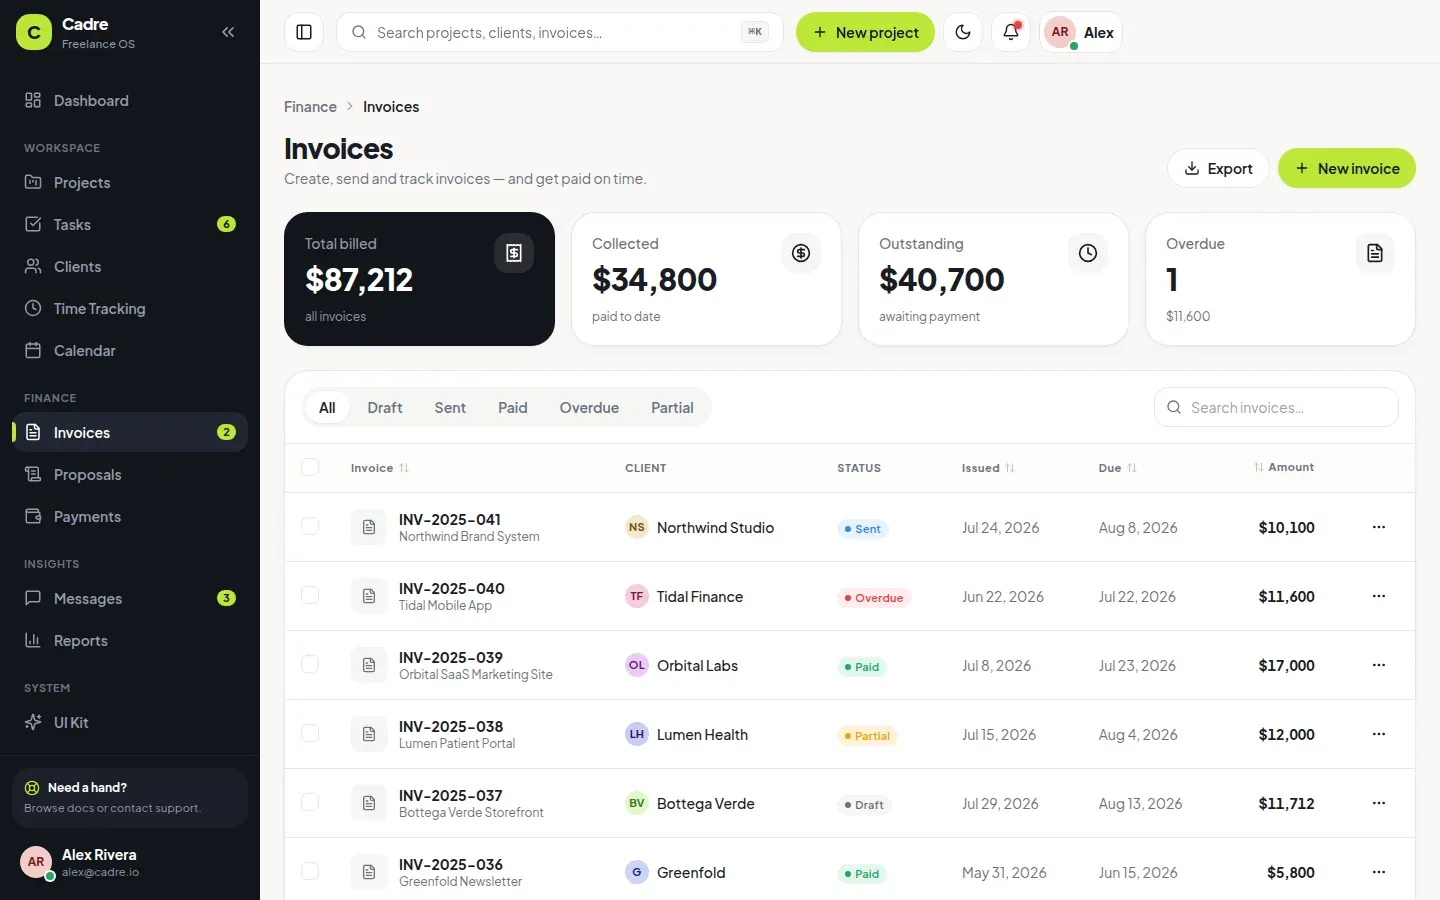Select the checkbox for INV-2025-041
The image size is (1440, 900).
point(310,526)
